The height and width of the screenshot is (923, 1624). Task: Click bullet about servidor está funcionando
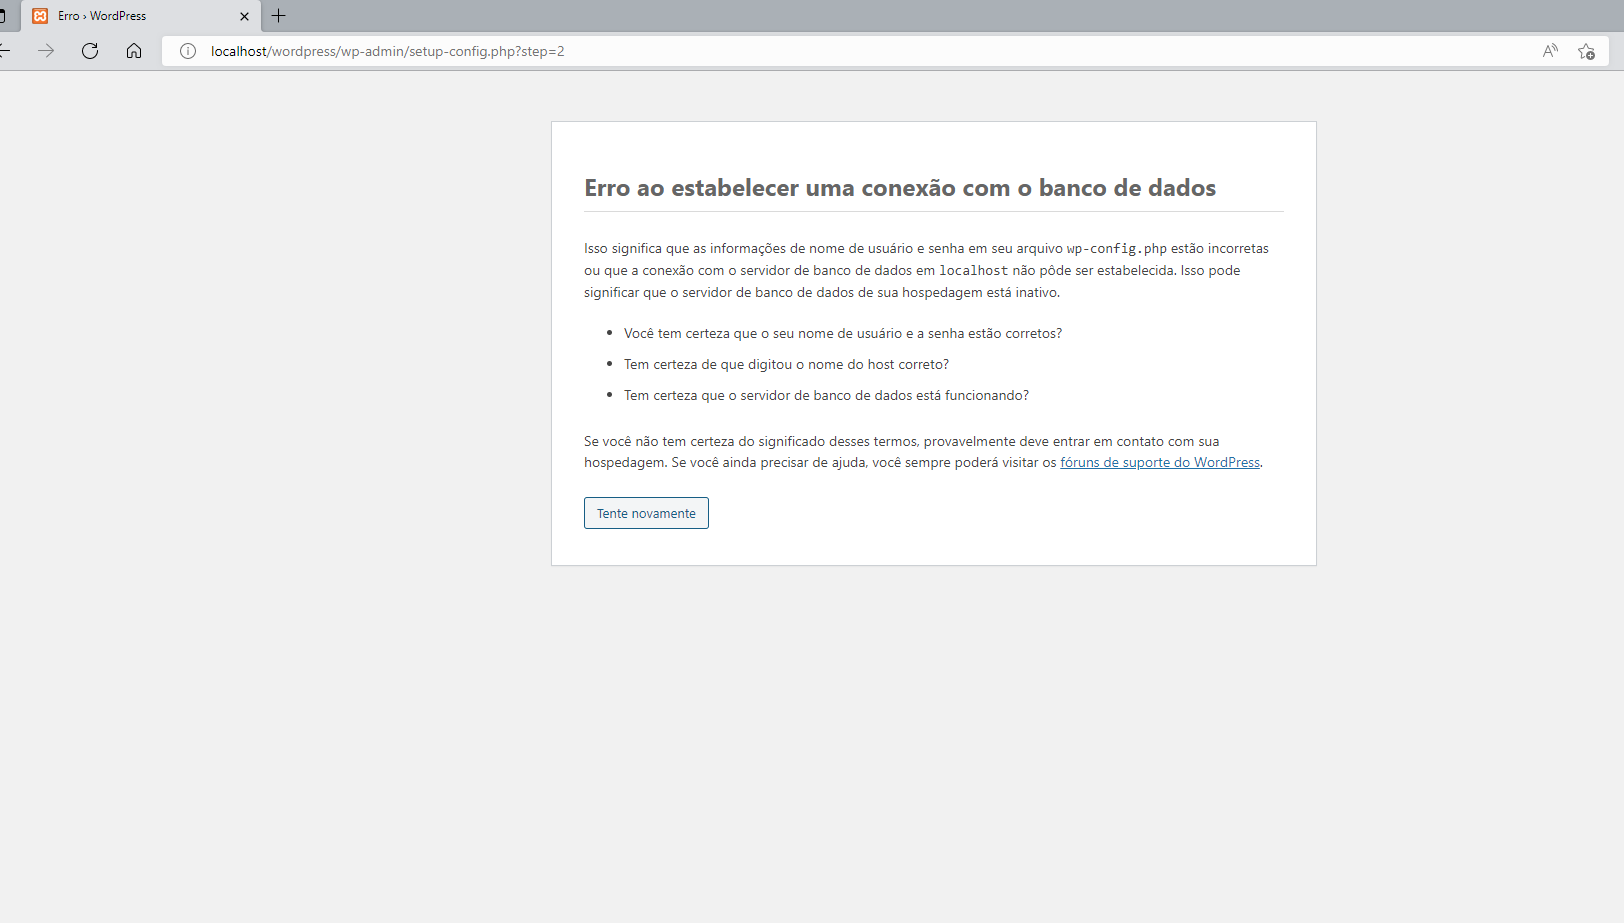(x=826, y=395)
